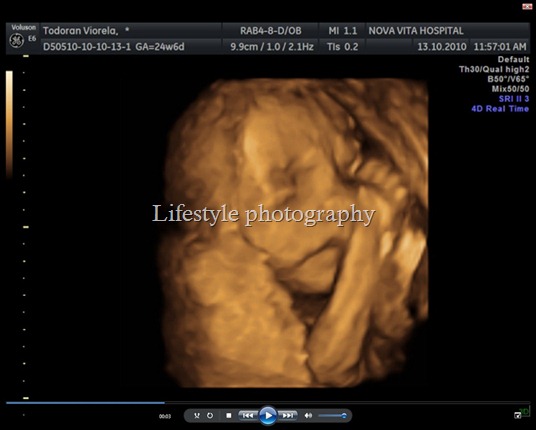Skip ahead with the next button
536x430 pixels.
click(x=288, y=416)
